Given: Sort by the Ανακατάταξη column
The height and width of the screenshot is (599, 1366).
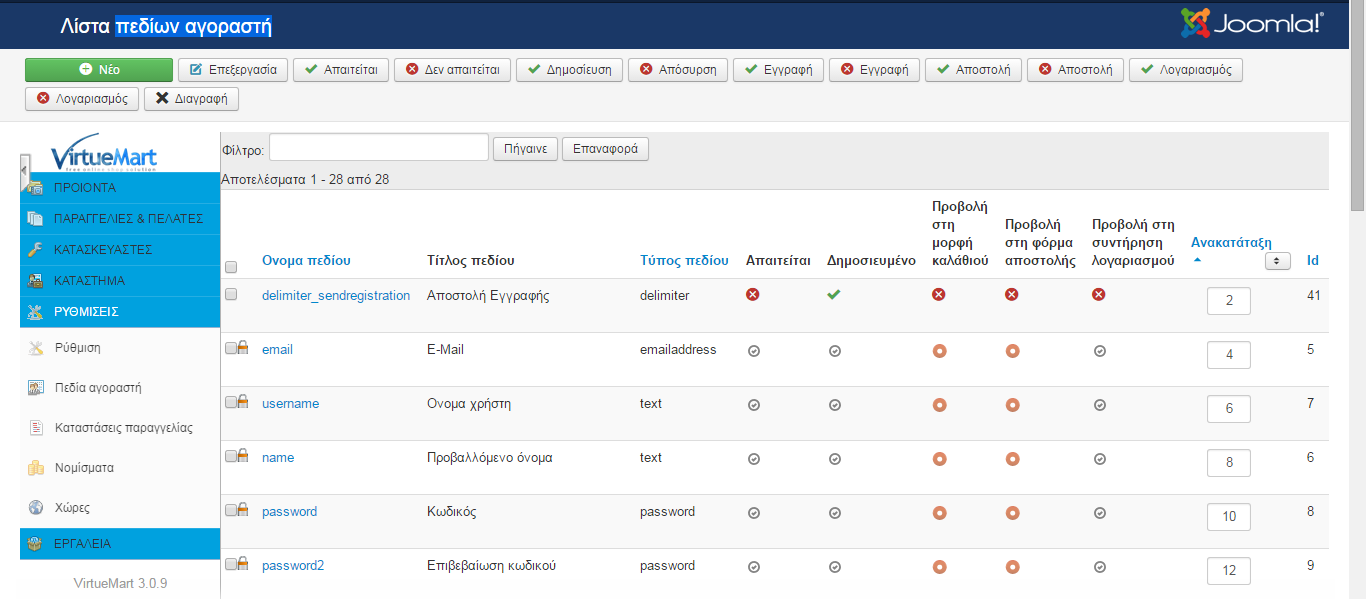Looking at the screenshot, I should click(x=1231, y=242).
